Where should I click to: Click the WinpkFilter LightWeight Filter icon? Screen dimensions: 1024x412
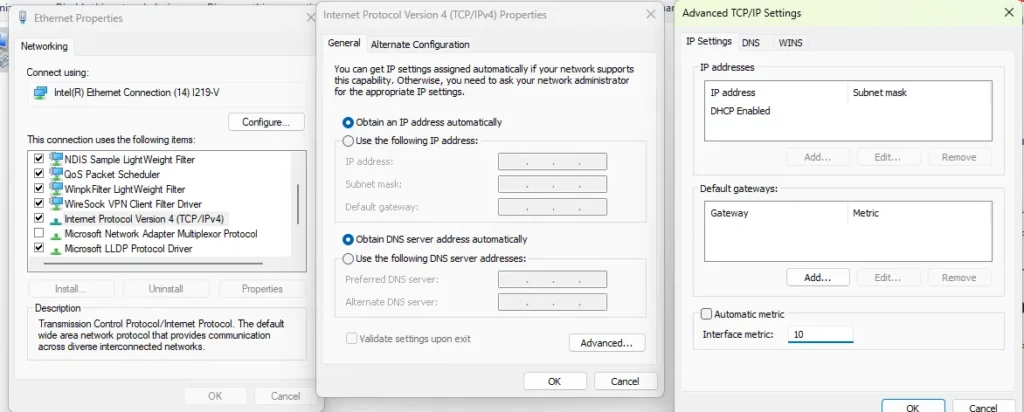pyautogui.click(x=57, y=189)
